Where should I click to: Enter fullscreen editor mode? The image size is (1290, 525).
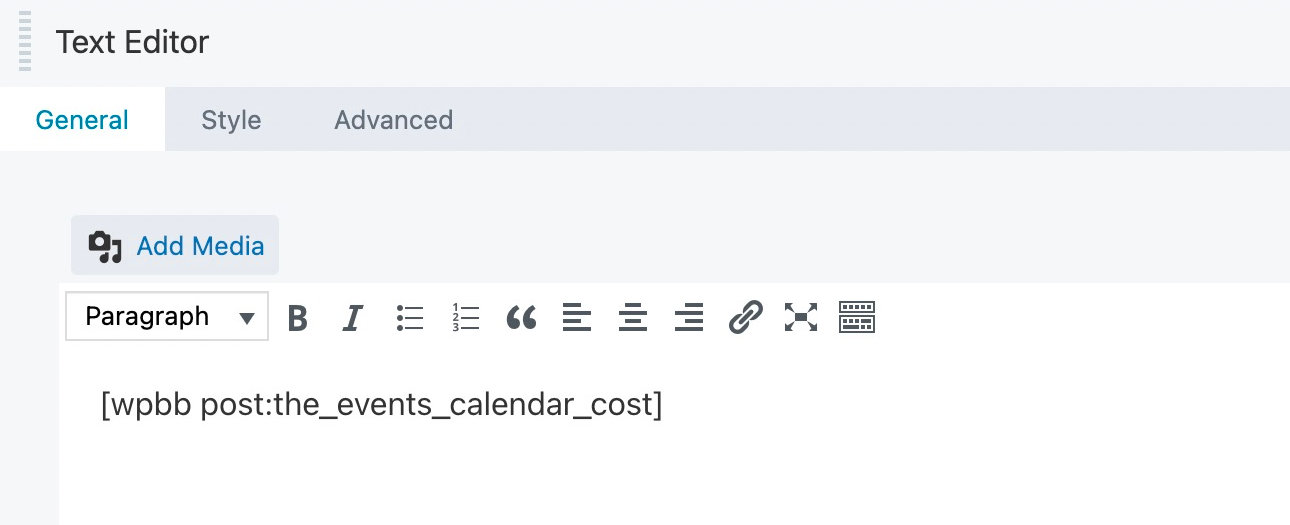click(801, 318)
